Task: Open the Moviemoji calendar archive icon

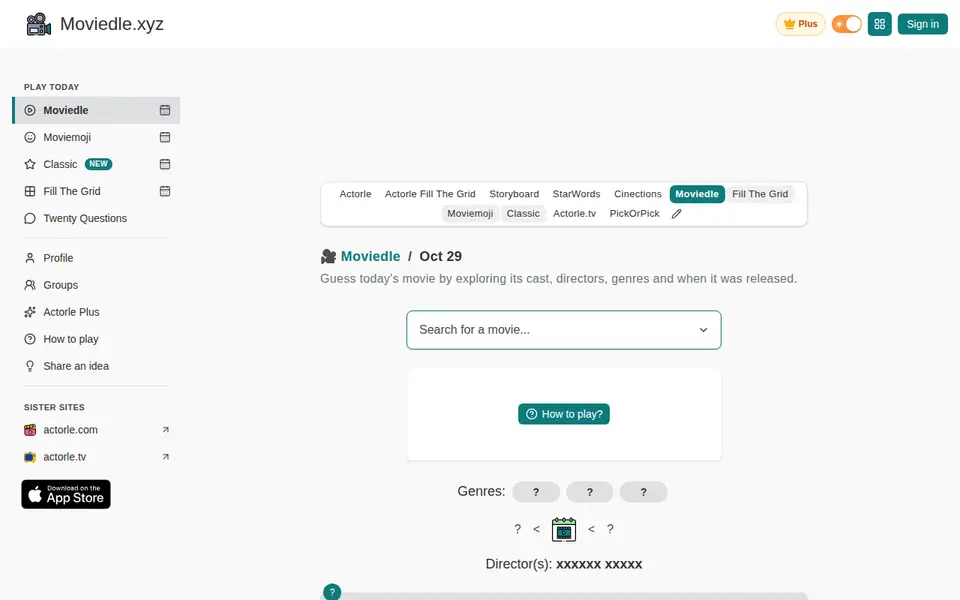Action: [x=165, y=137]
